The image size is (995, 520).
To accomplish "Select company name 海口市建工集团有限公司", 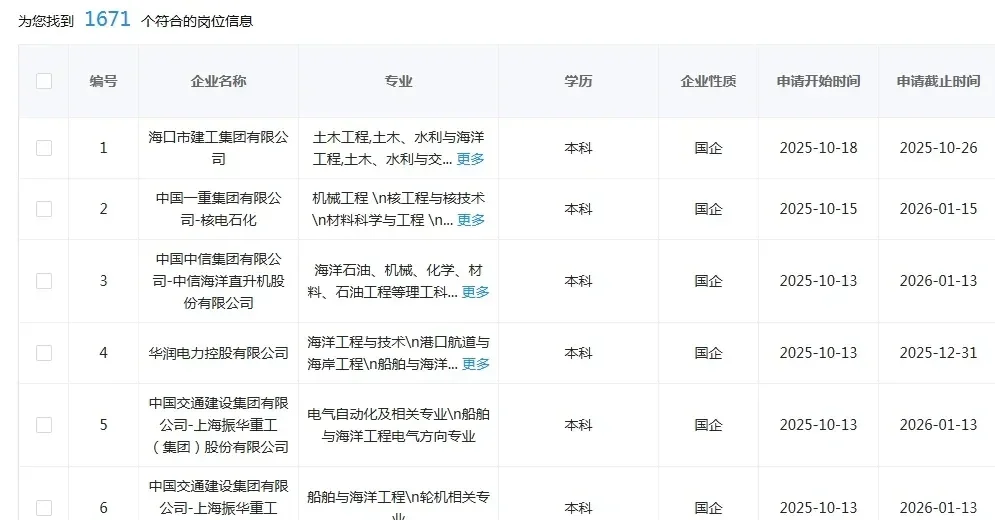I will [x=218, y=148].
